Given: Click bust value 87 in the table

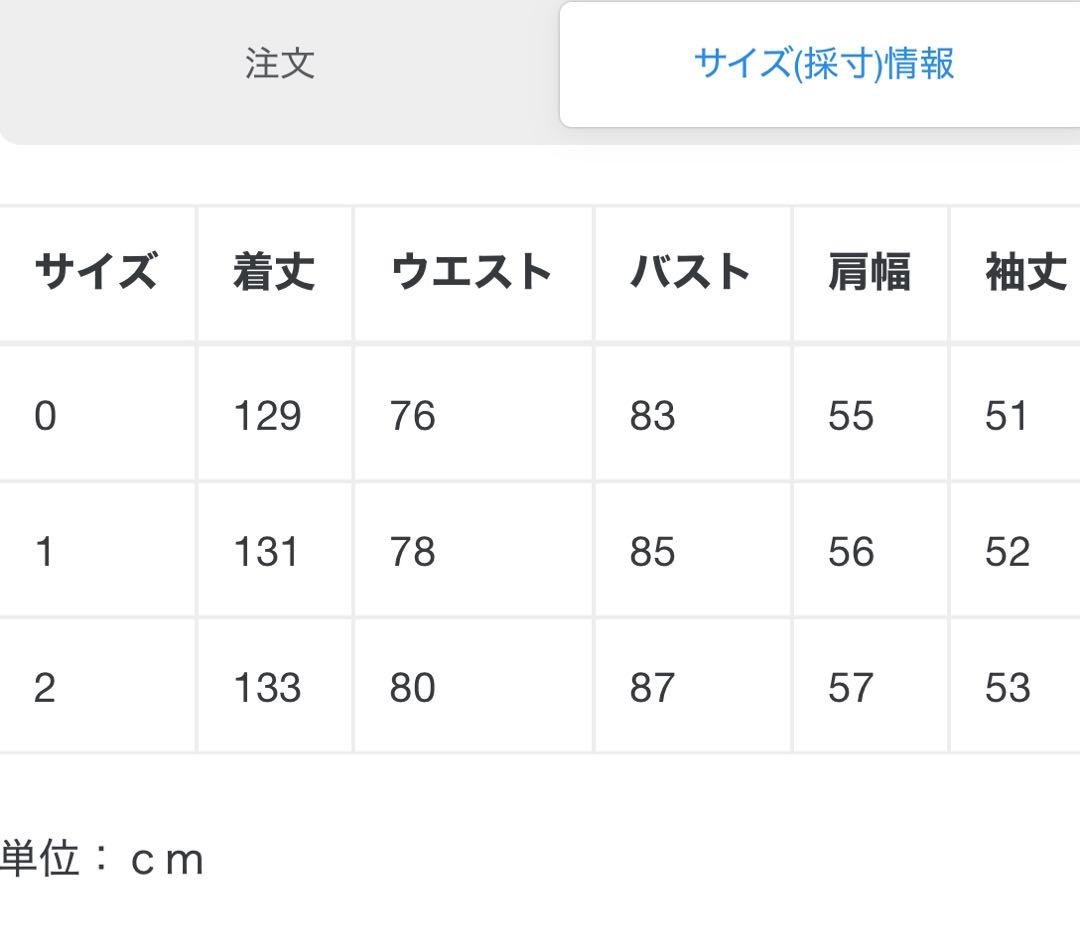Looking at the screenshot, I should (652, 688).
